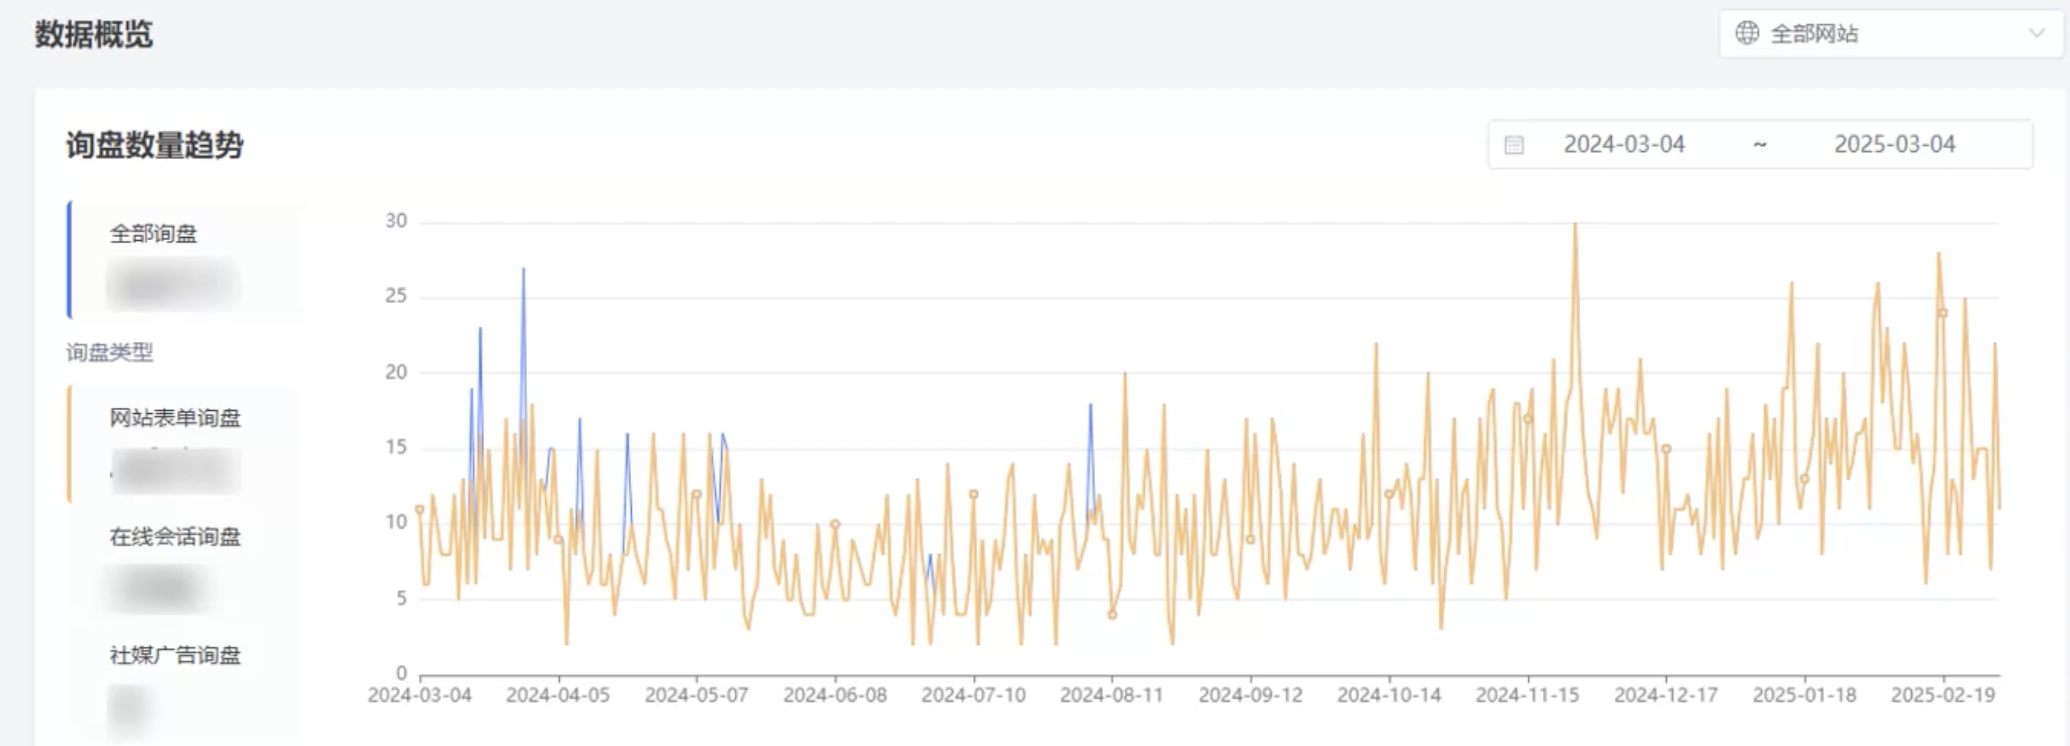2070x746 pixels.
Task: Click the chart data marker at 2024-03-04
Action: click(420, 509)
